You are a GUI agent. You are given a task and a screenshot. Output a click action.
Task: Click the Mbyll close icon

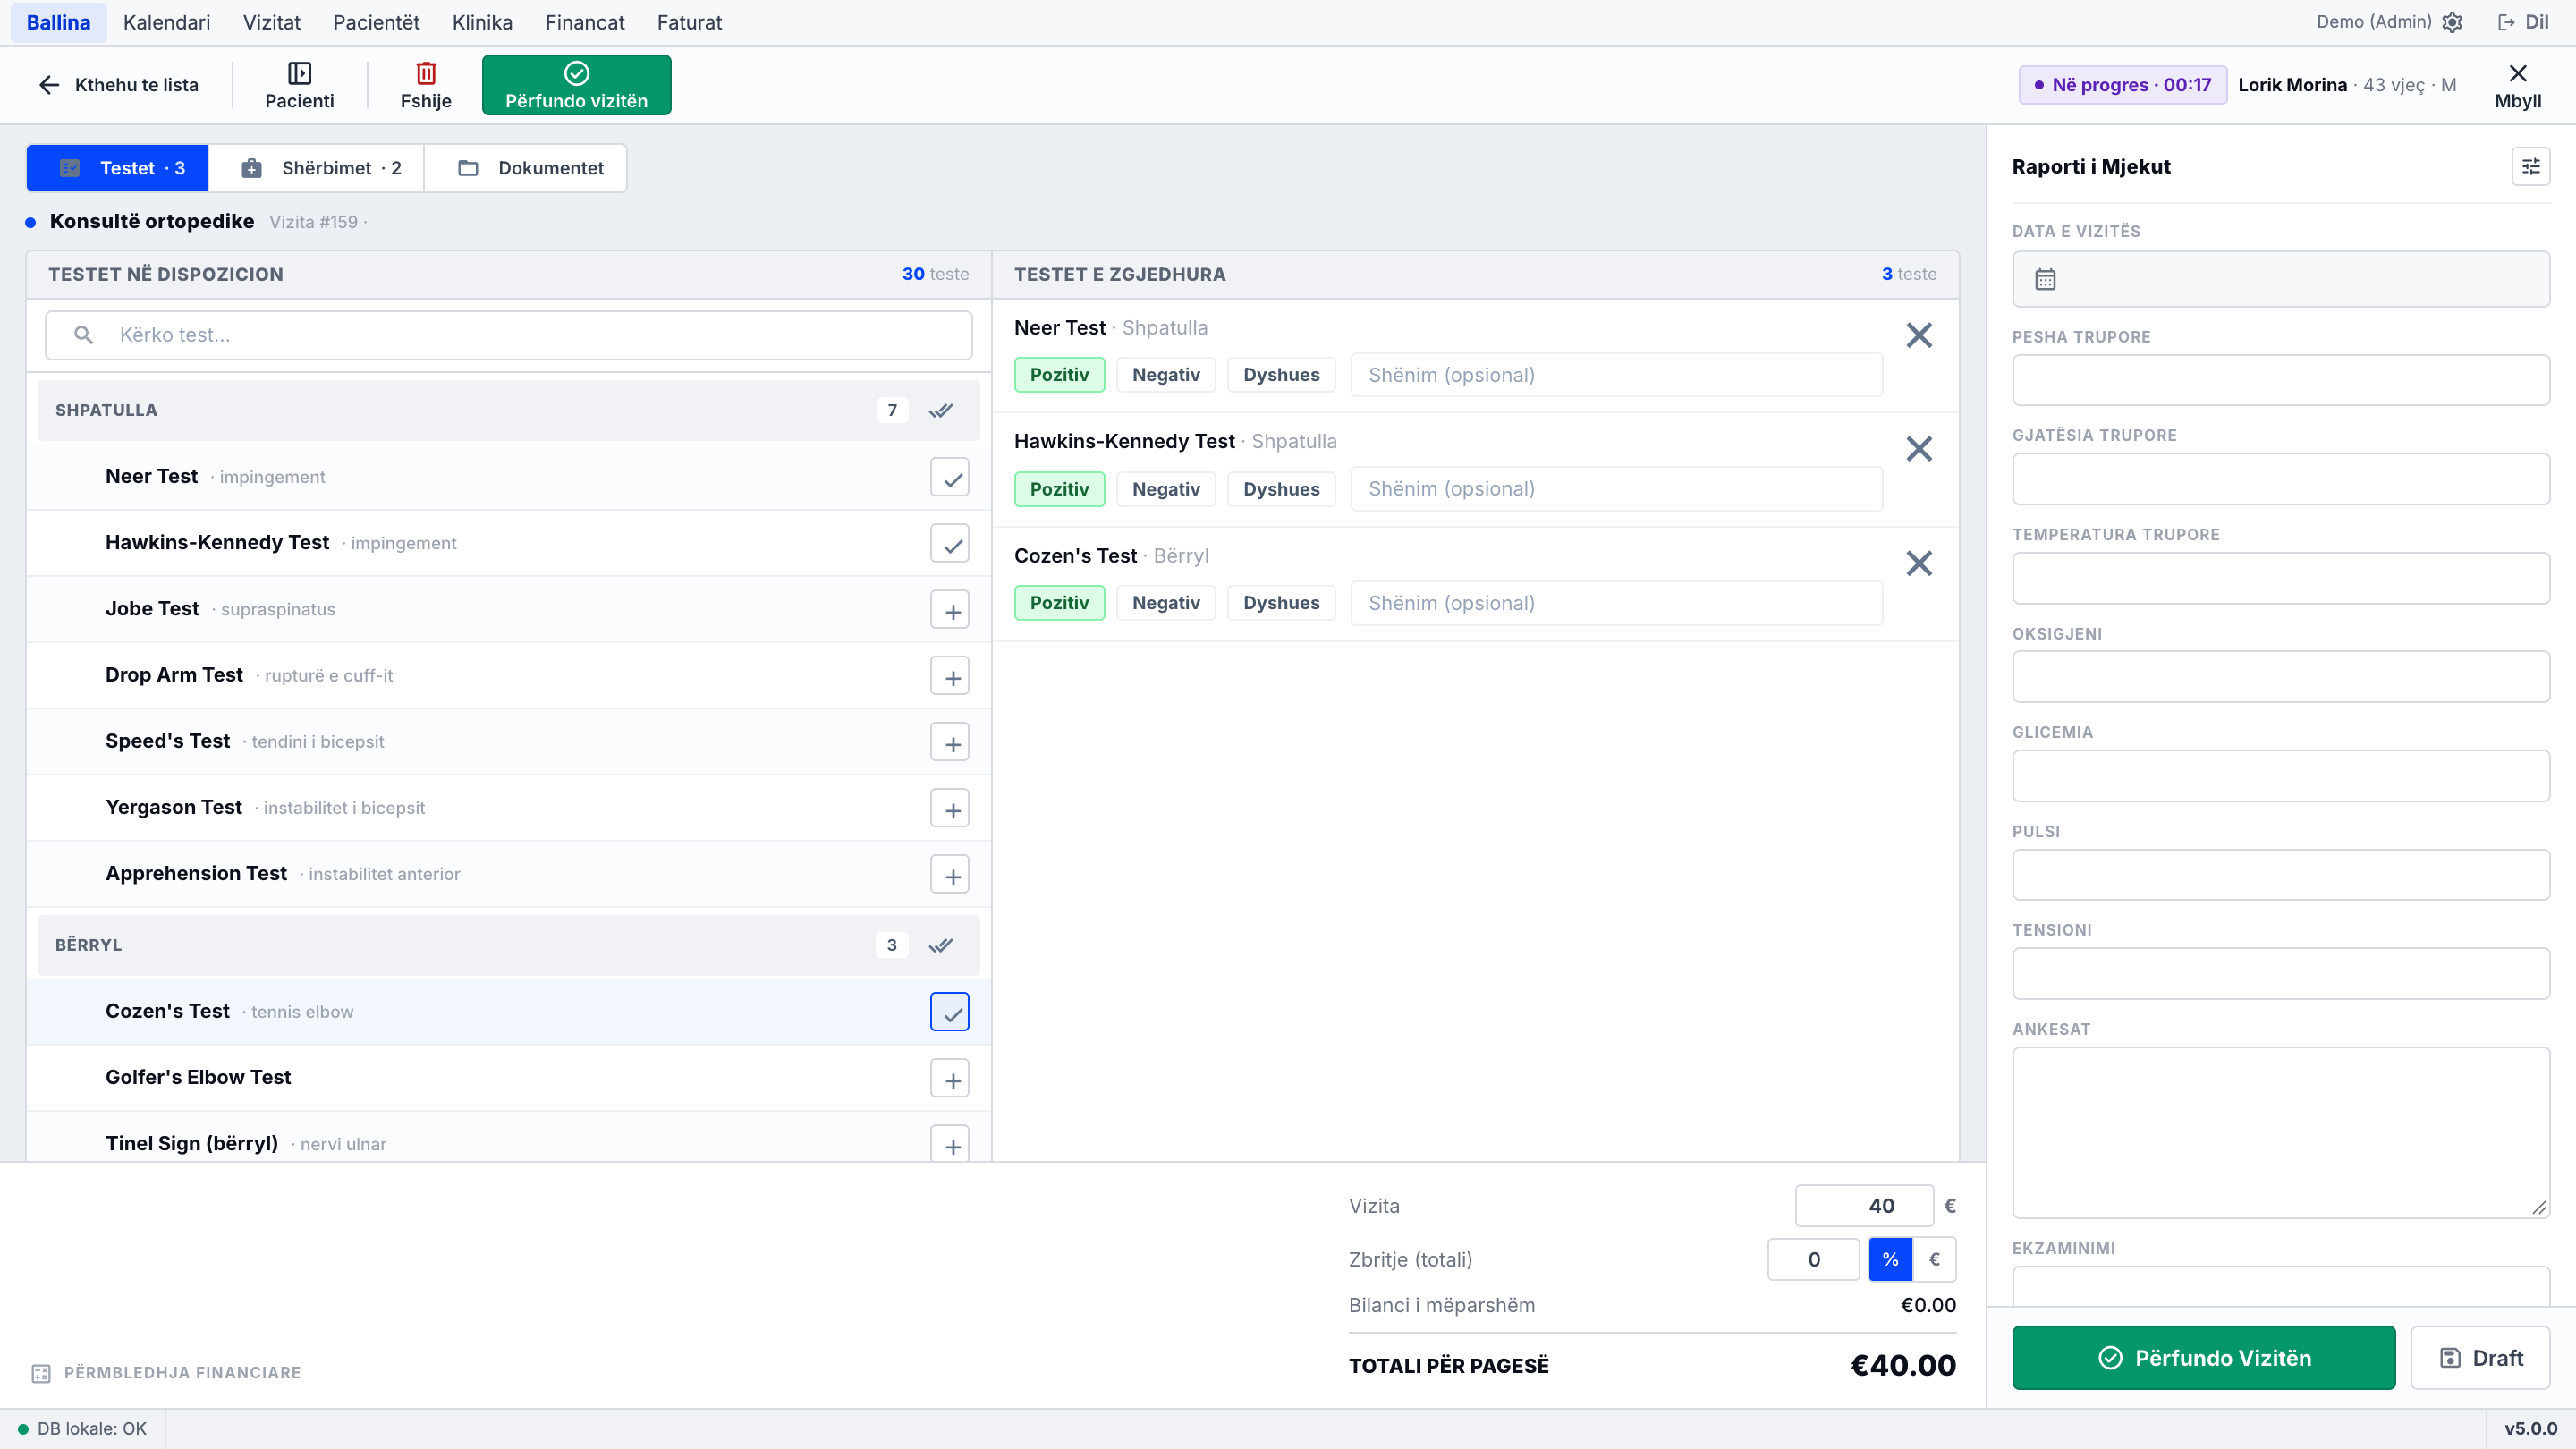(x=2518, y=73)
